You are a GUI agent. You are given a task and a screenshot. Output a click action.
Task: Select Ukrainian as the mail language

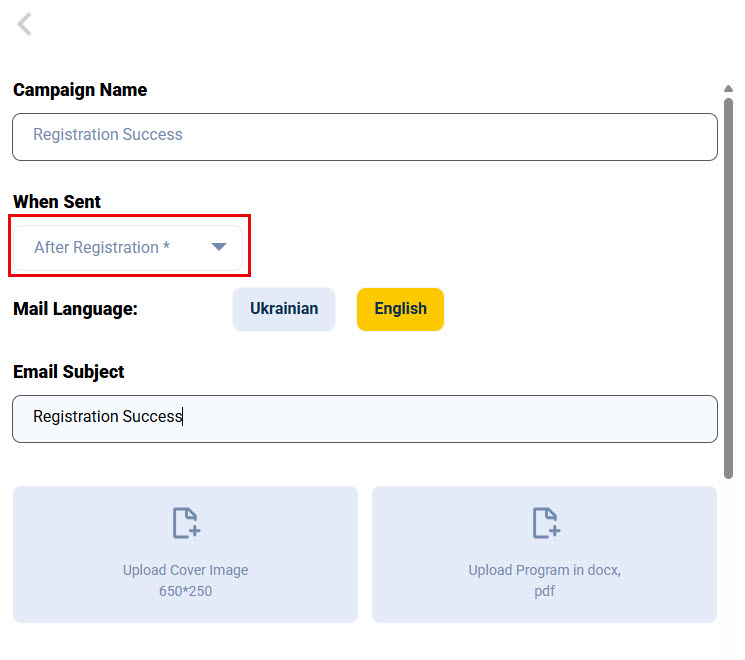click(284, 309)
